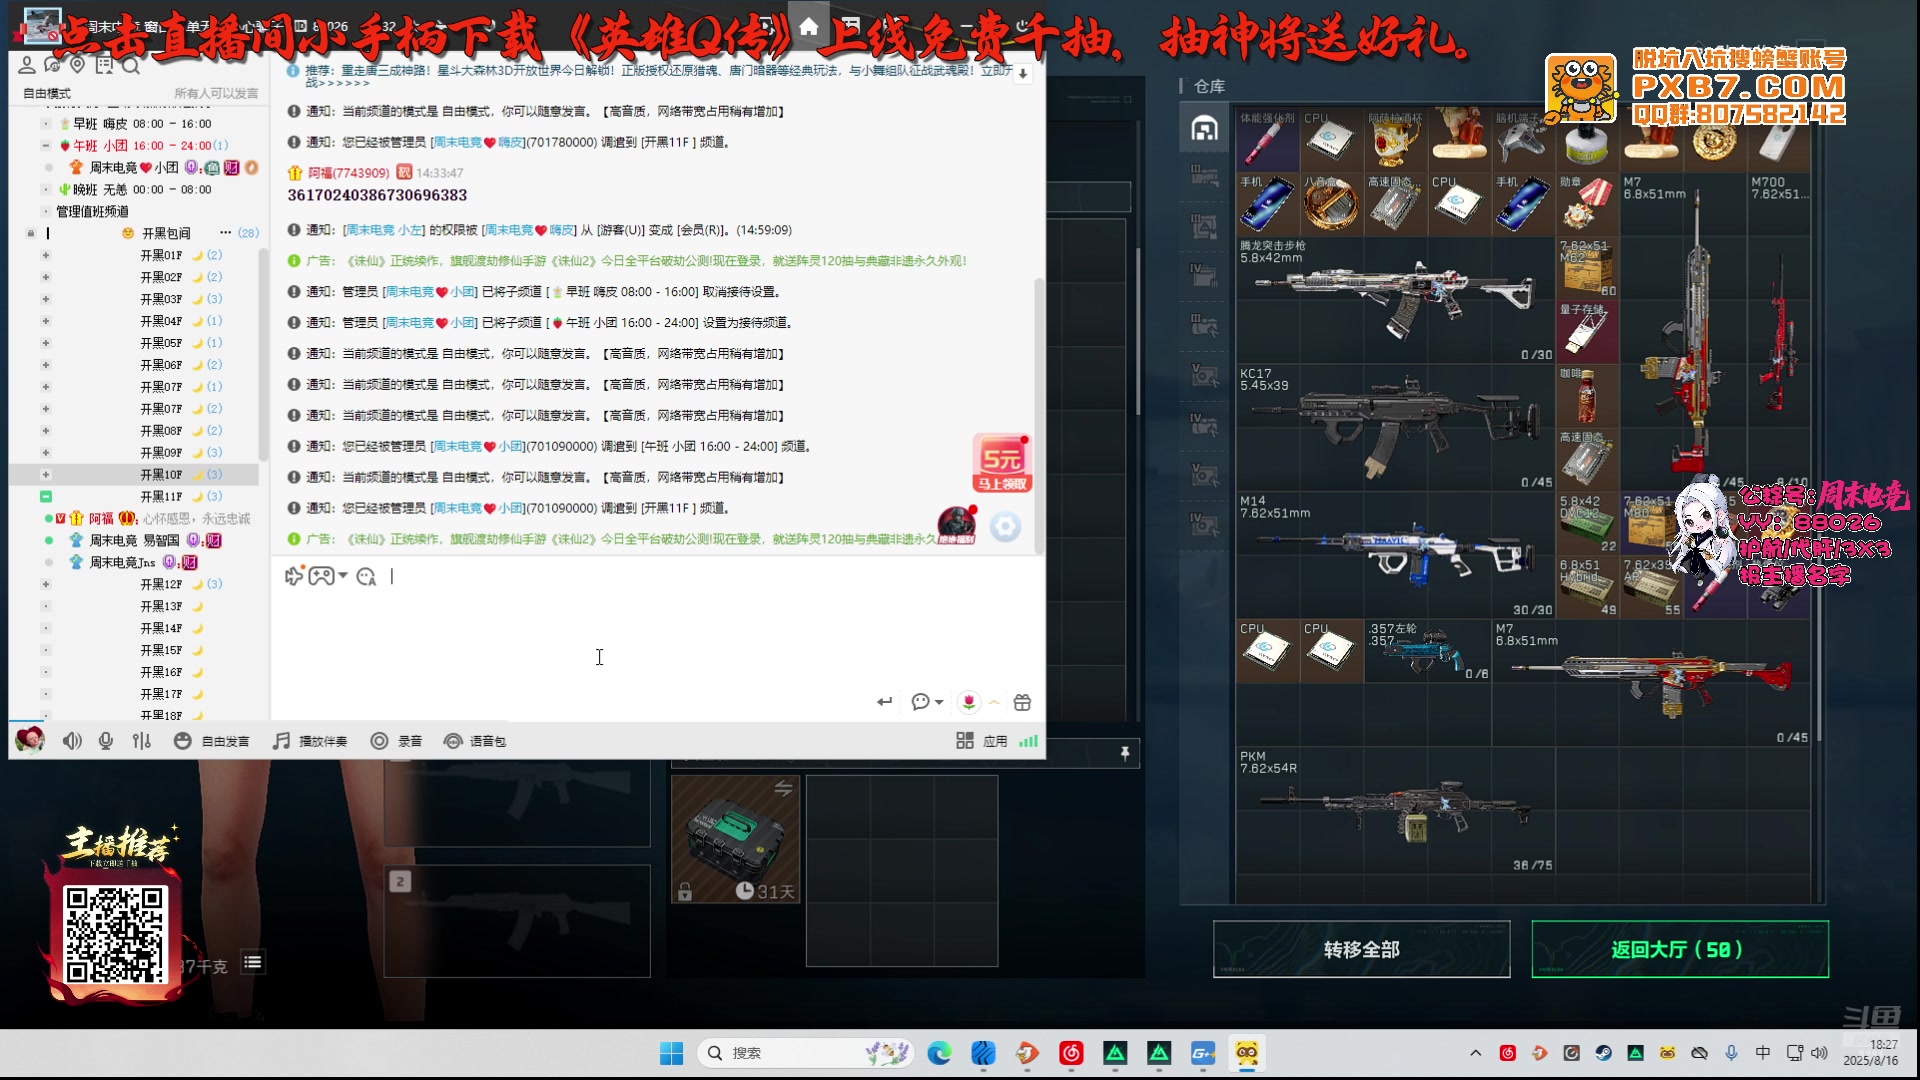
Task: Click the enter/send arrow icon
Action: tap(884, 702)
